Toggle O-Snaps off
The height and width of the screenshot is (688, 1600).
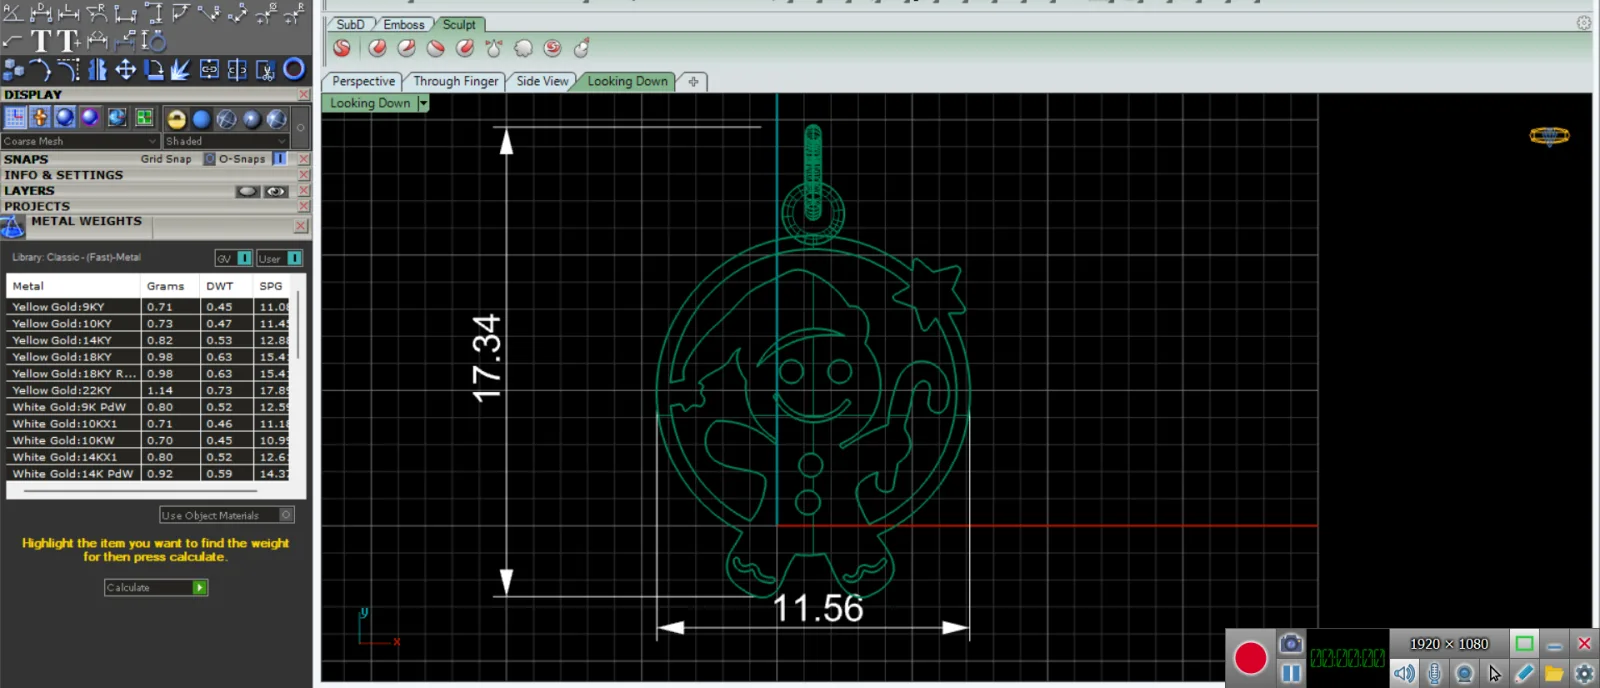(x=279, y=159)
